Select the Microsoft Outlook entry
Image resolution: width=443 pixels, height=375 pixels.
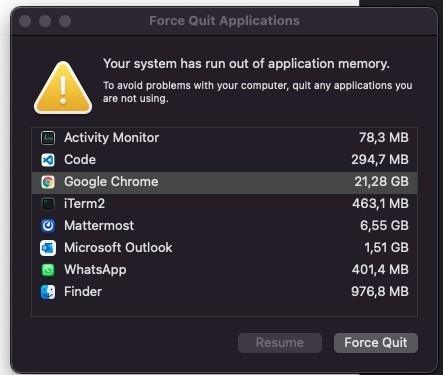224,248
